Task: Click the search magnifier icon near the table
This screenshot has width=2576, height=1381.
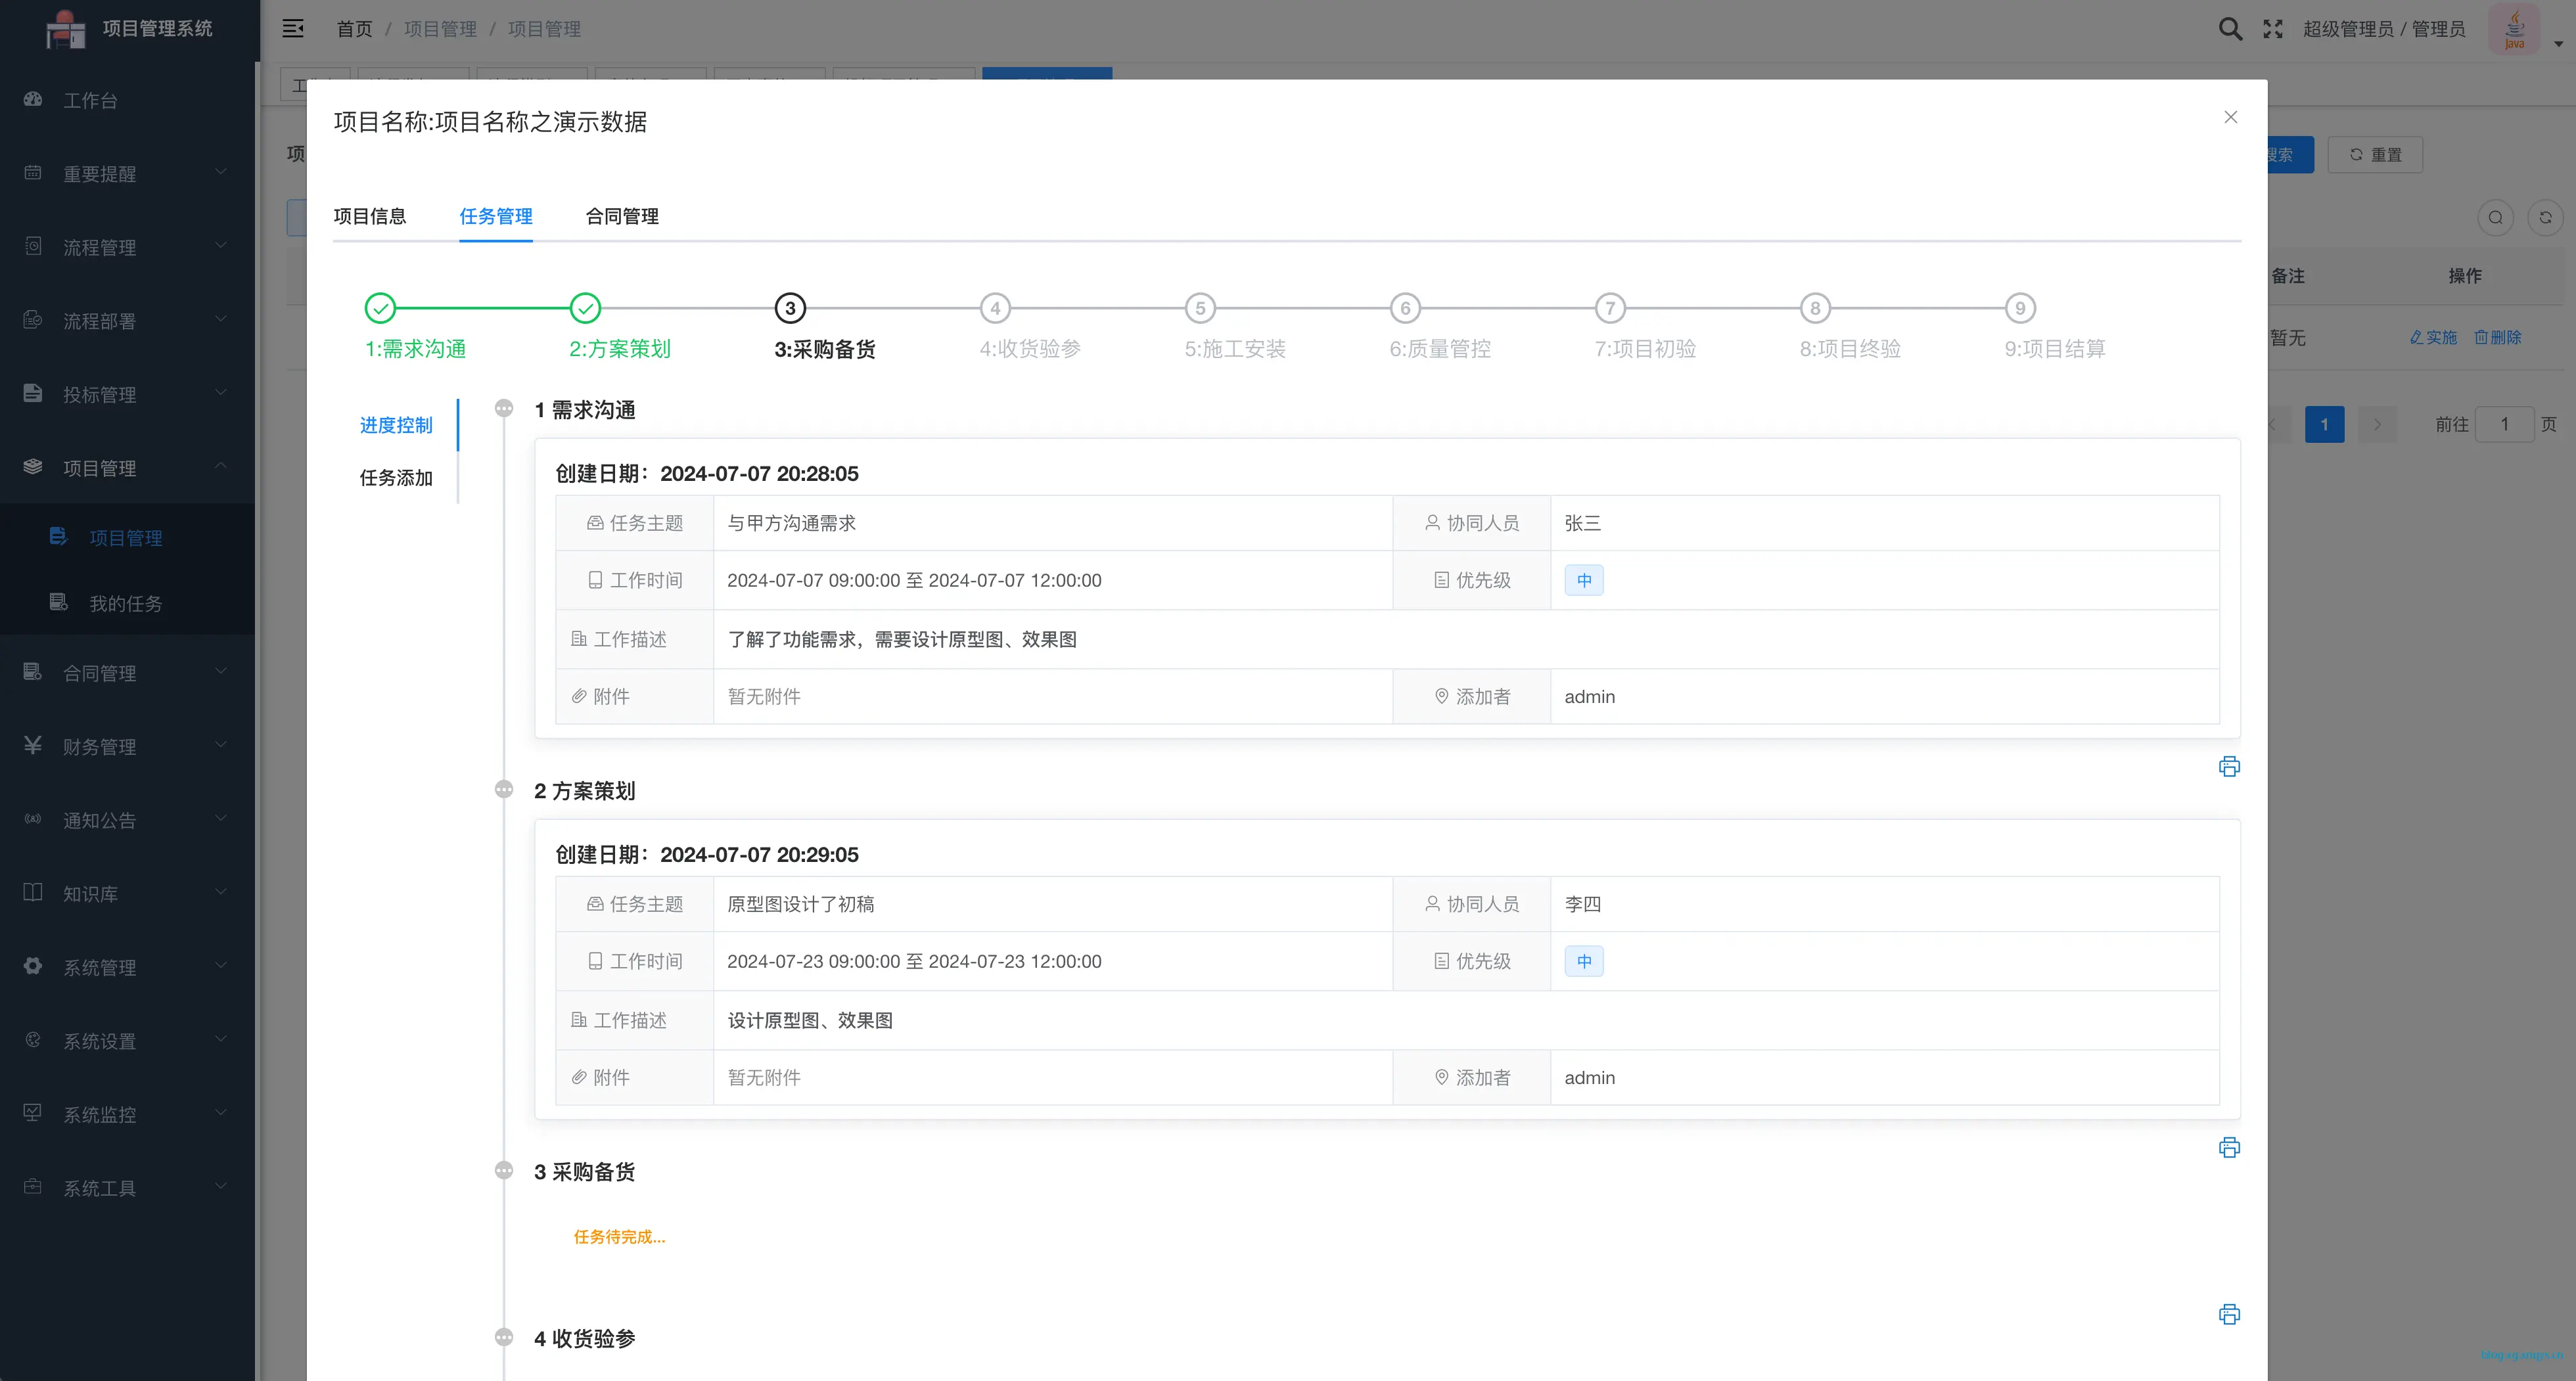Action: click(2495, 217)
